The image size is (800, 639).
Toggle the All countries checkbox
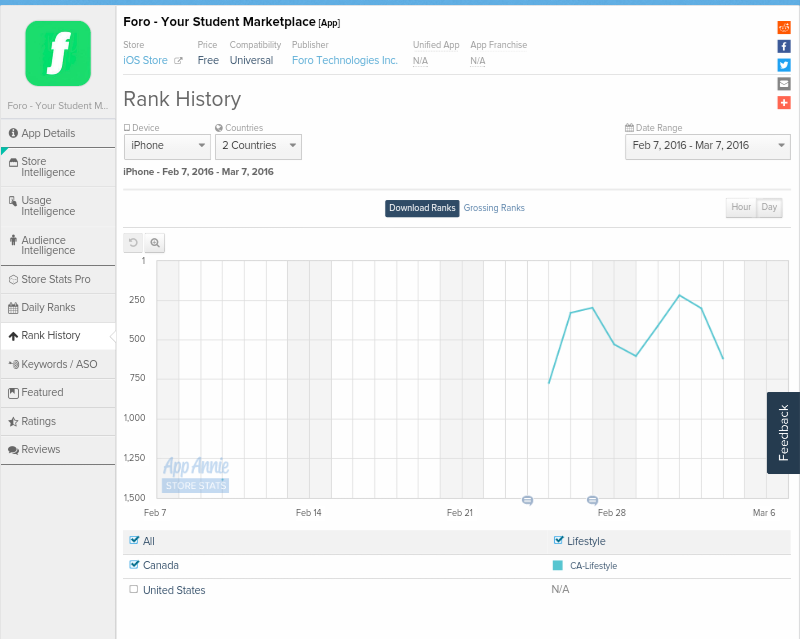point(134,540)
